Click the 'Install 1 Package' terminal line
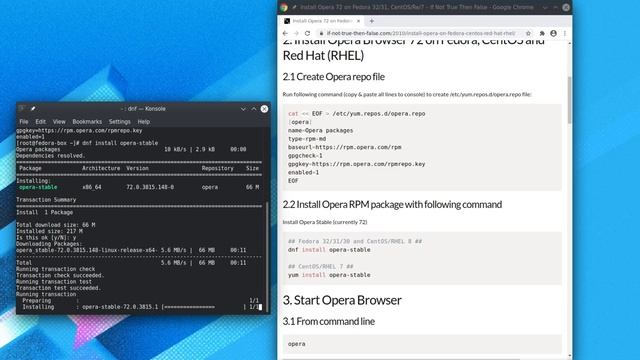The height and width of the screenshot is (360, 640). click(x=44, y=213)
